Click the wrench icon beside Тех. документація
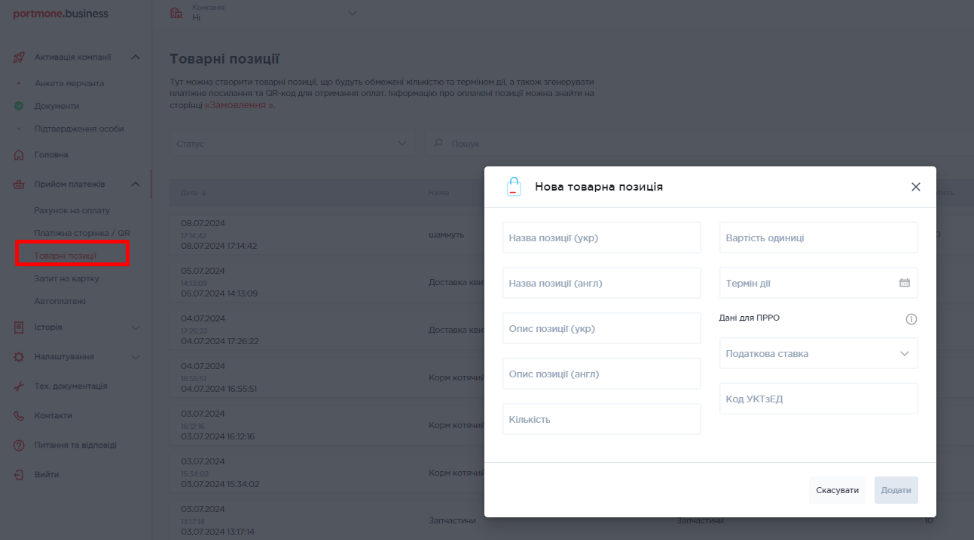 pyautogui.click(x=19, y=386)
